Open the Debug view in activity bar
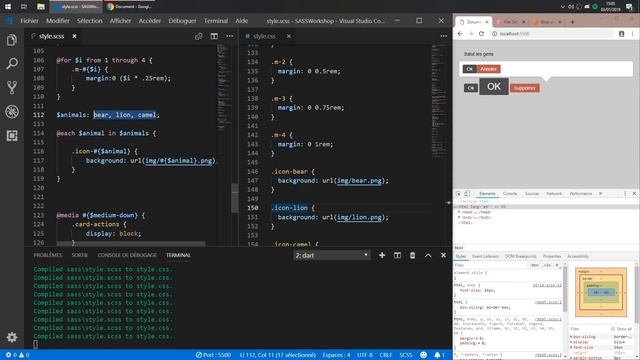The image size is (640, 360). pyautogui.click(x=12, y=111)
